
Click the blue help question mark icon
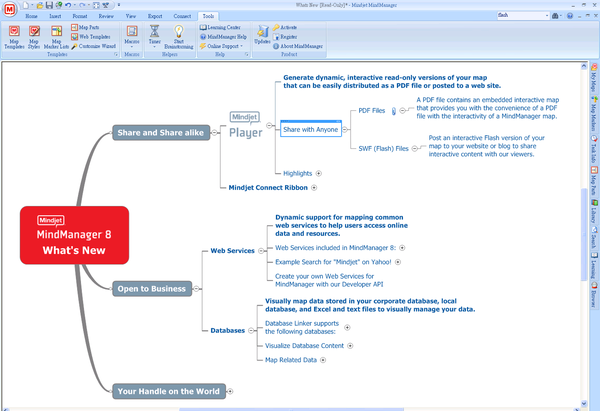coord(570,16)
